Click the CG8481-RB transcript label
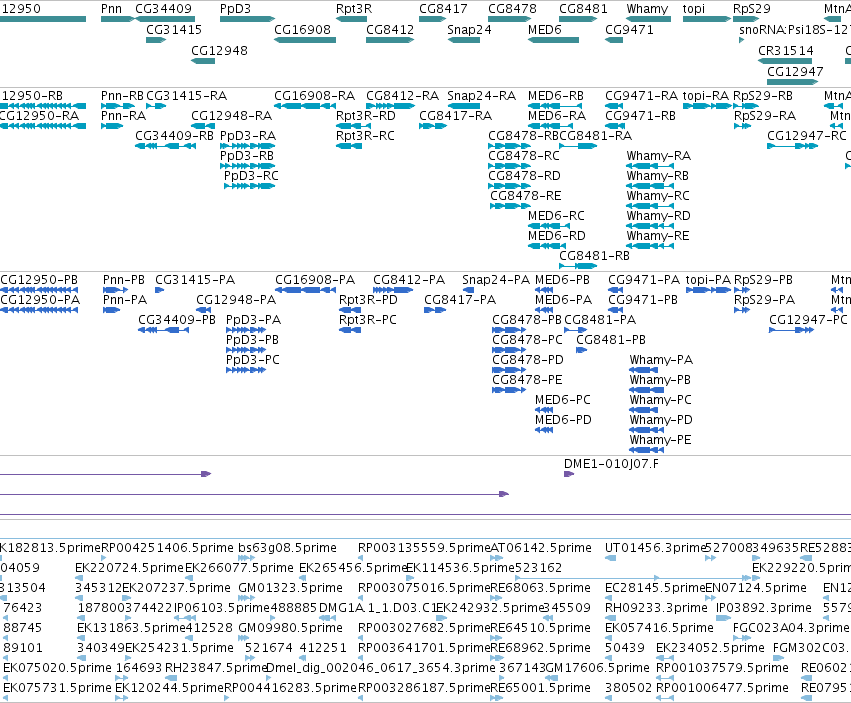851x703 pixels. [595, 256]
